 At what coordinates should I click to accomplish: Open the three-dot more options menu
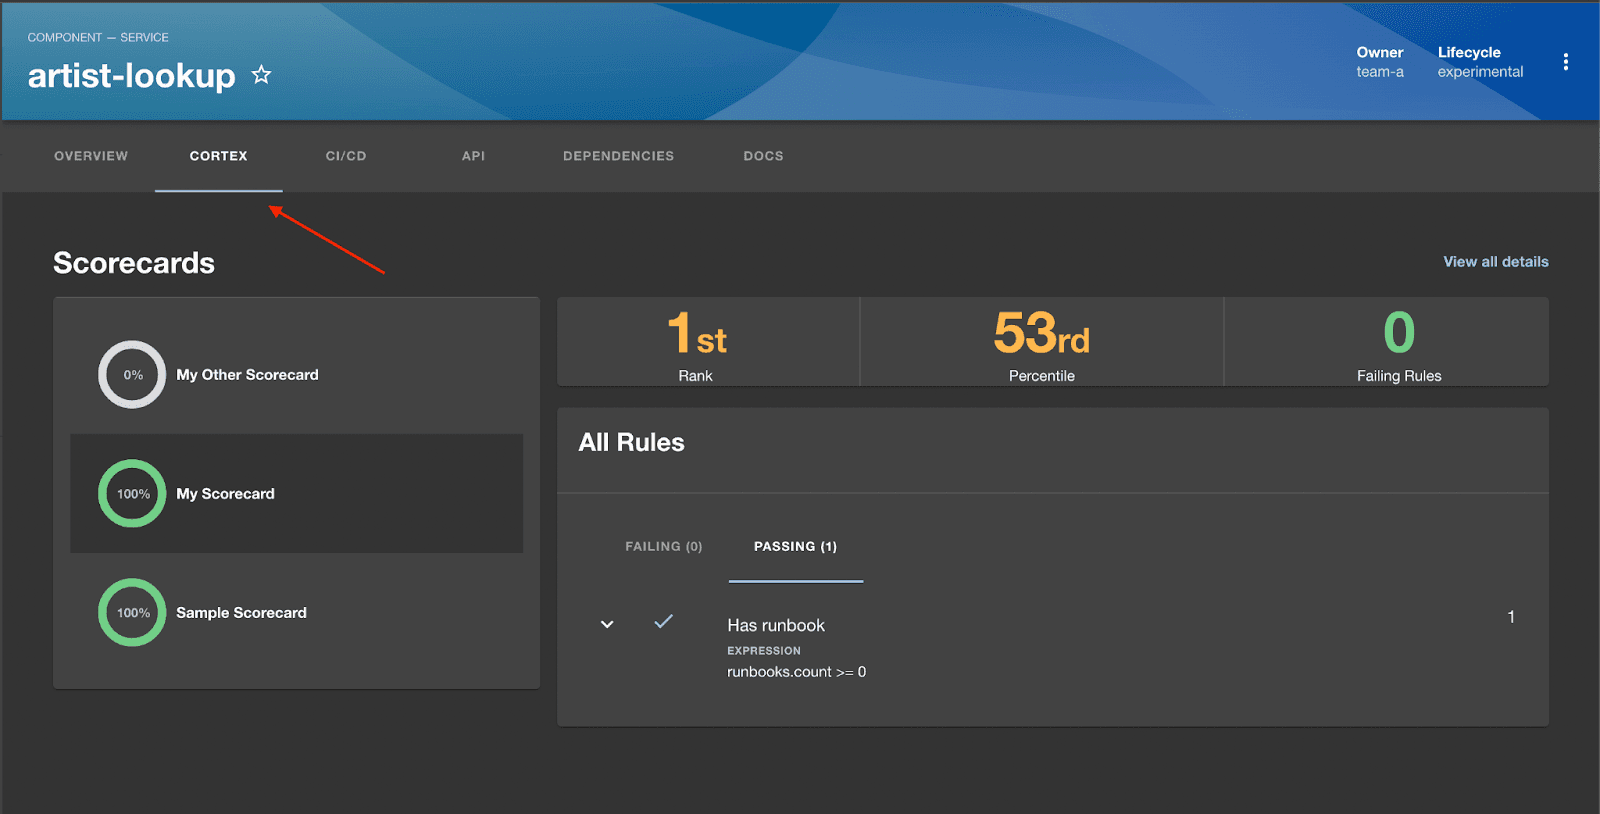[x=1565, y=62]
